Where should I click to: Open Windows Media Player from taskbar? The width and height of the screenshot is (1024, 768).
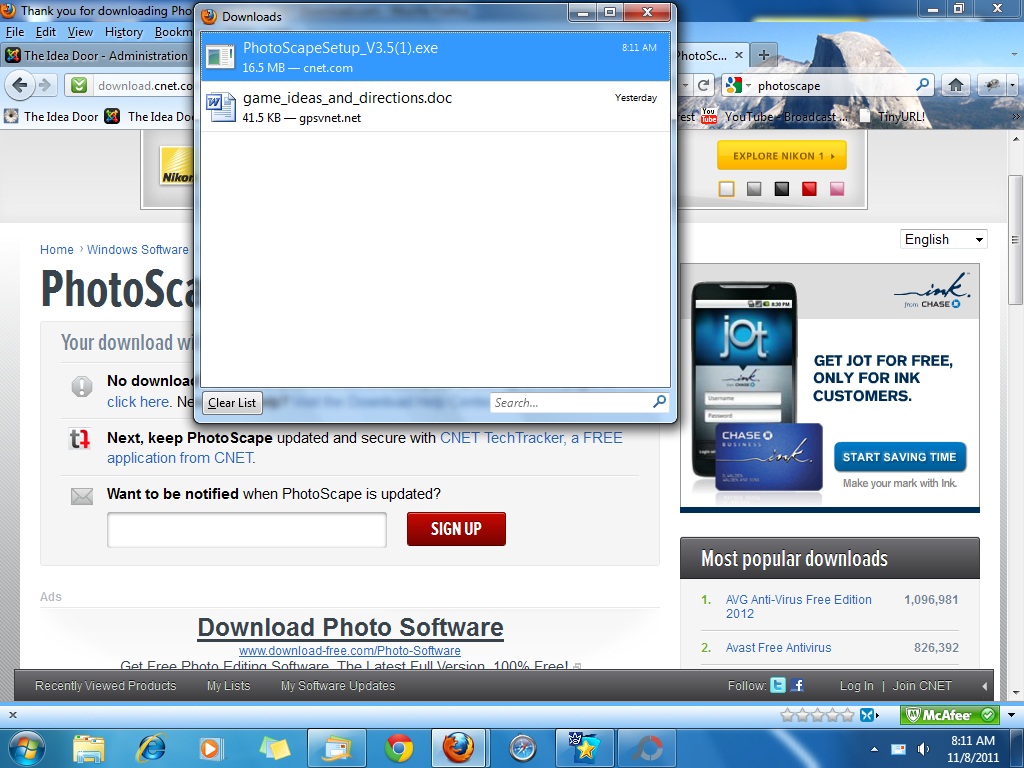[x=210, y=748]
